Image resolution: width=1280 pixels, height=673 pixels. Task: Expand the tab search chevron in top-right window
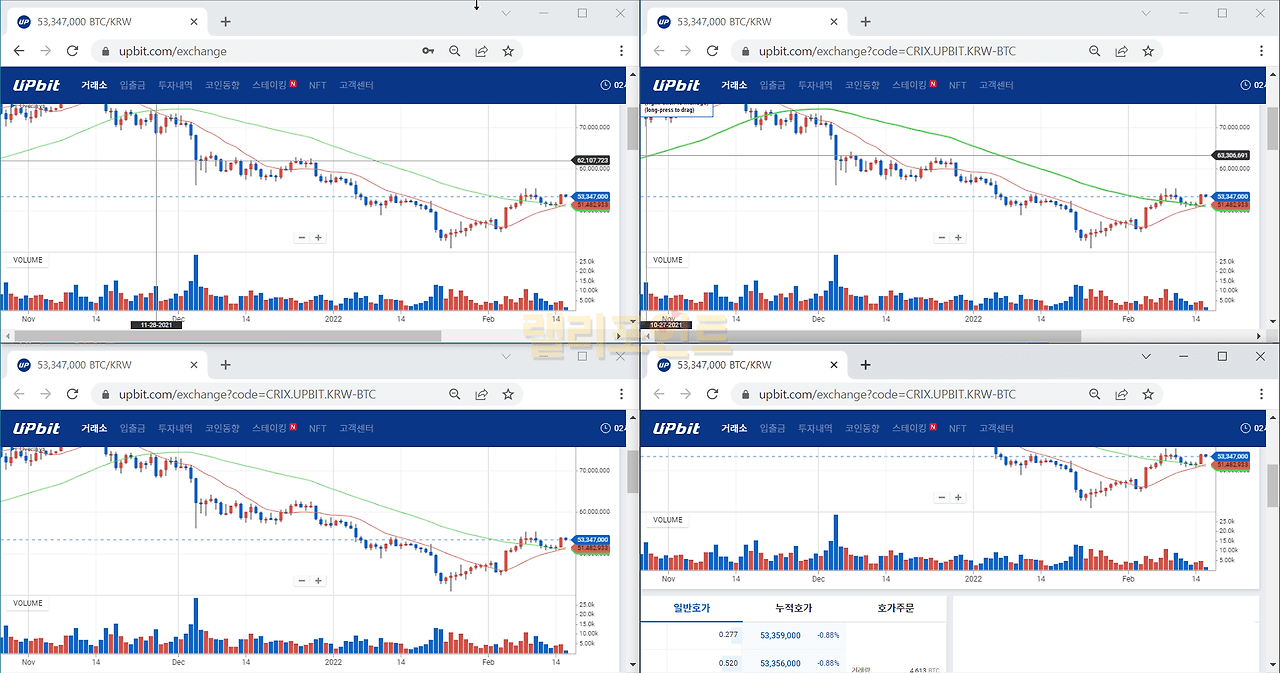1146,13
